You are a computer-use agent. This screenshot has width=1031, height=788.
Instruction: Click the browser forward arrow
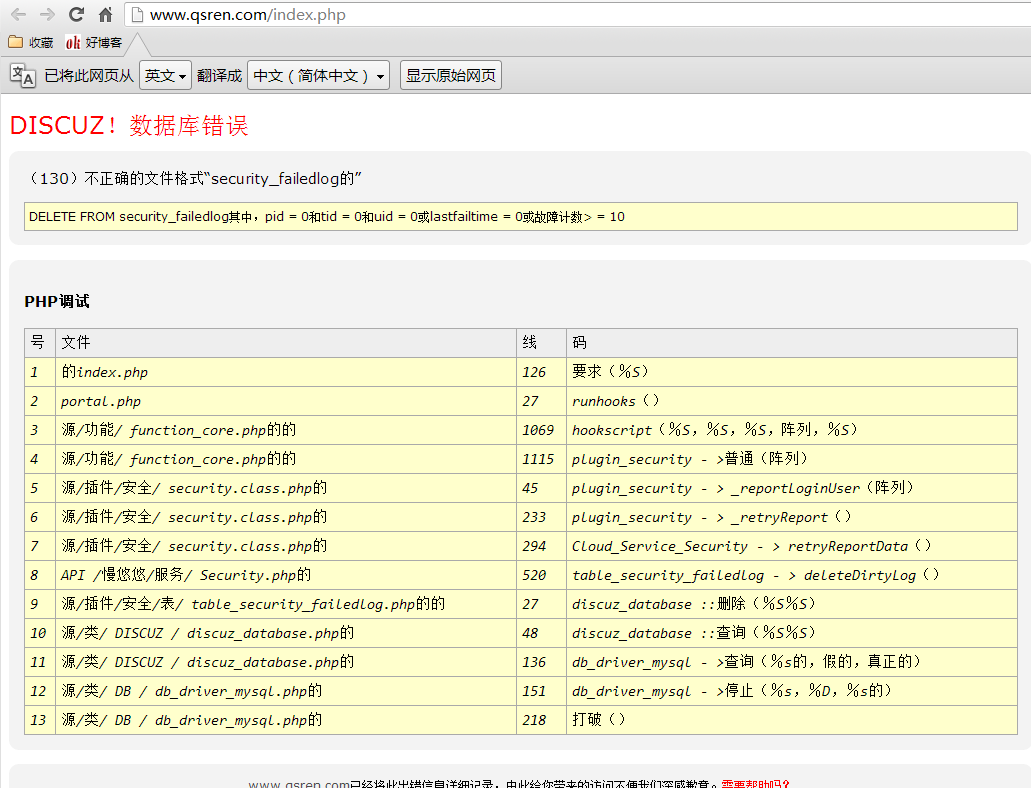tap(47, 14)
